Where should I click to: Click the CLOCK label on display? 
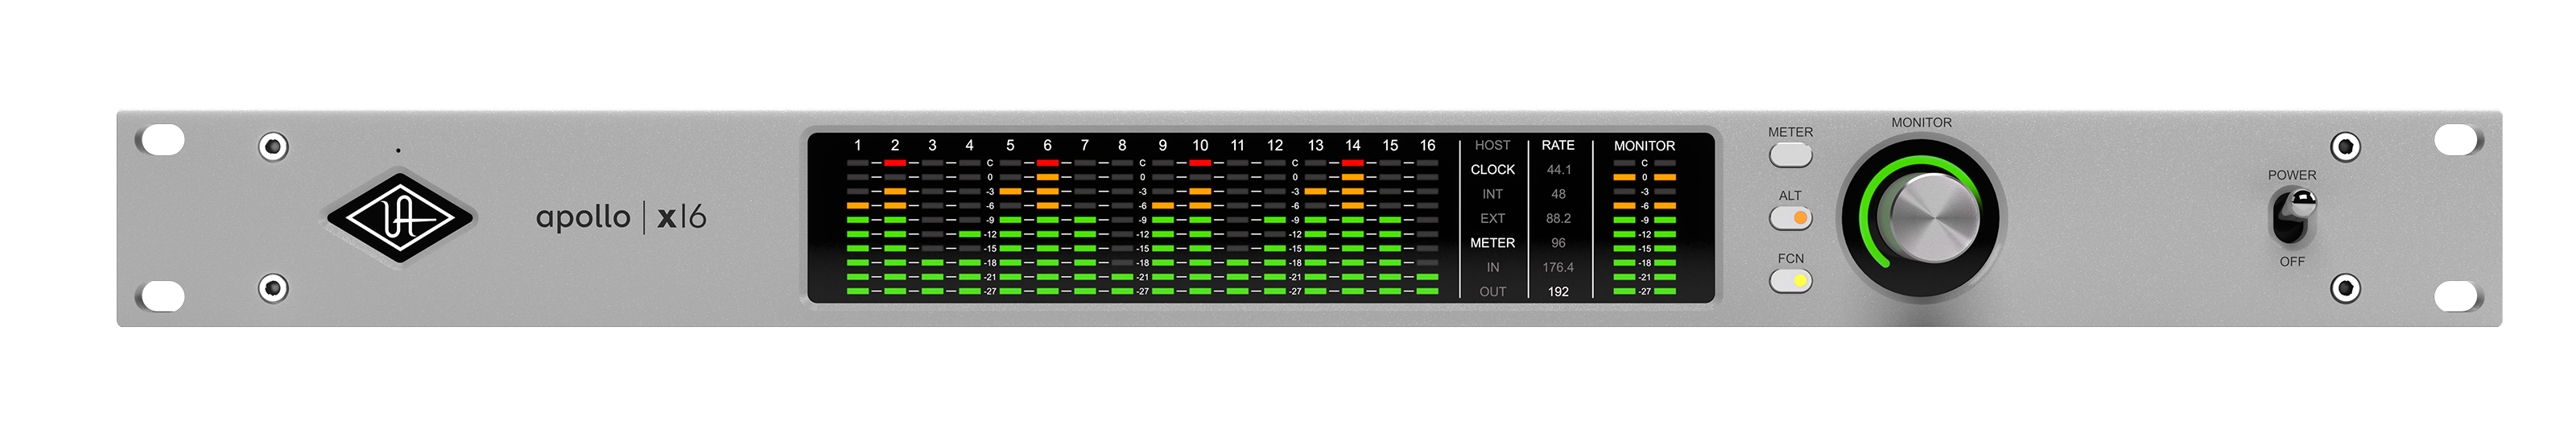click(1492, 170)
